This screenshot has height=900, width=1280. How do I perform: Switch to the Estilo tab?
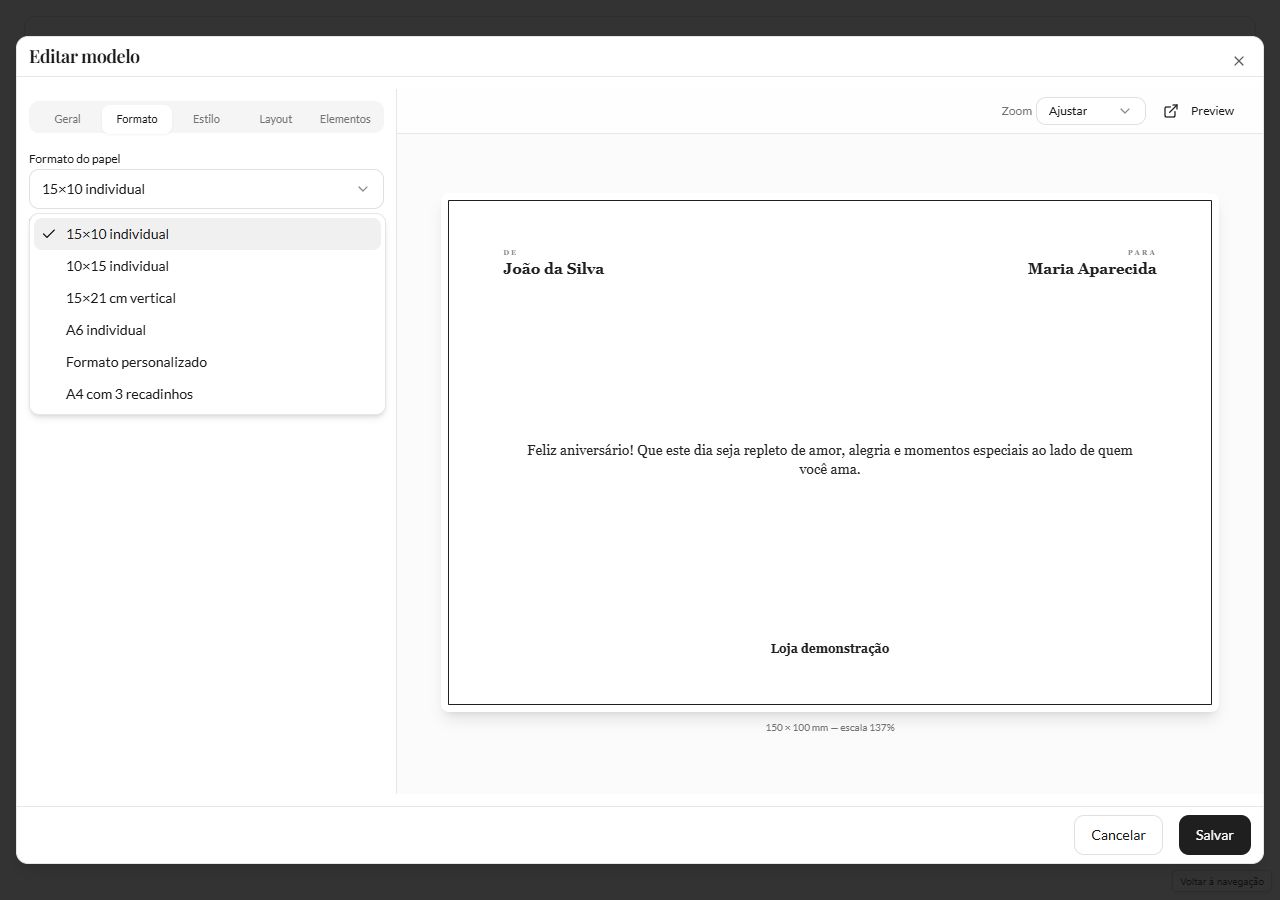[x=206, y=119]
